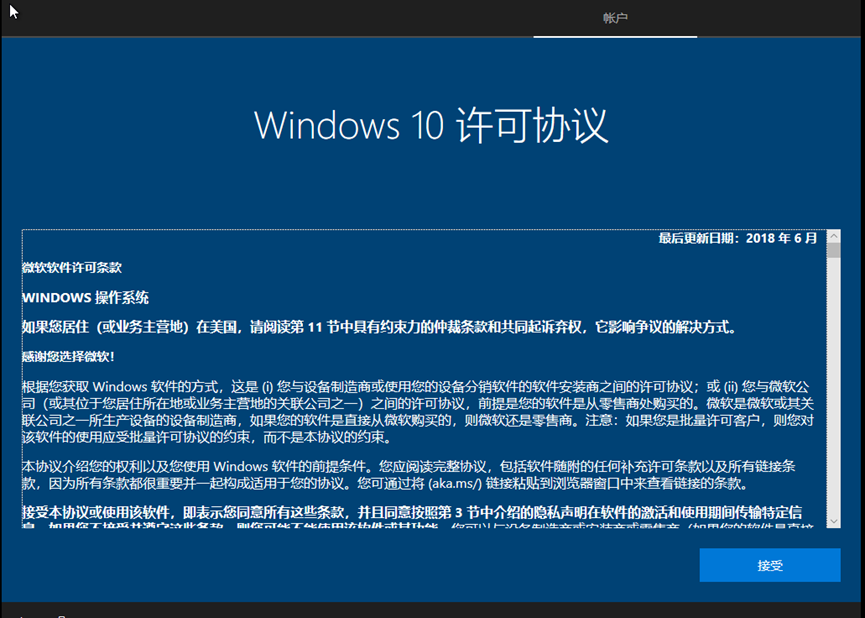This screenshot has width=865, height=618.
Task: Click the paragraph starting 本协议介绍您的权利
Action: [x=409, y=475]
